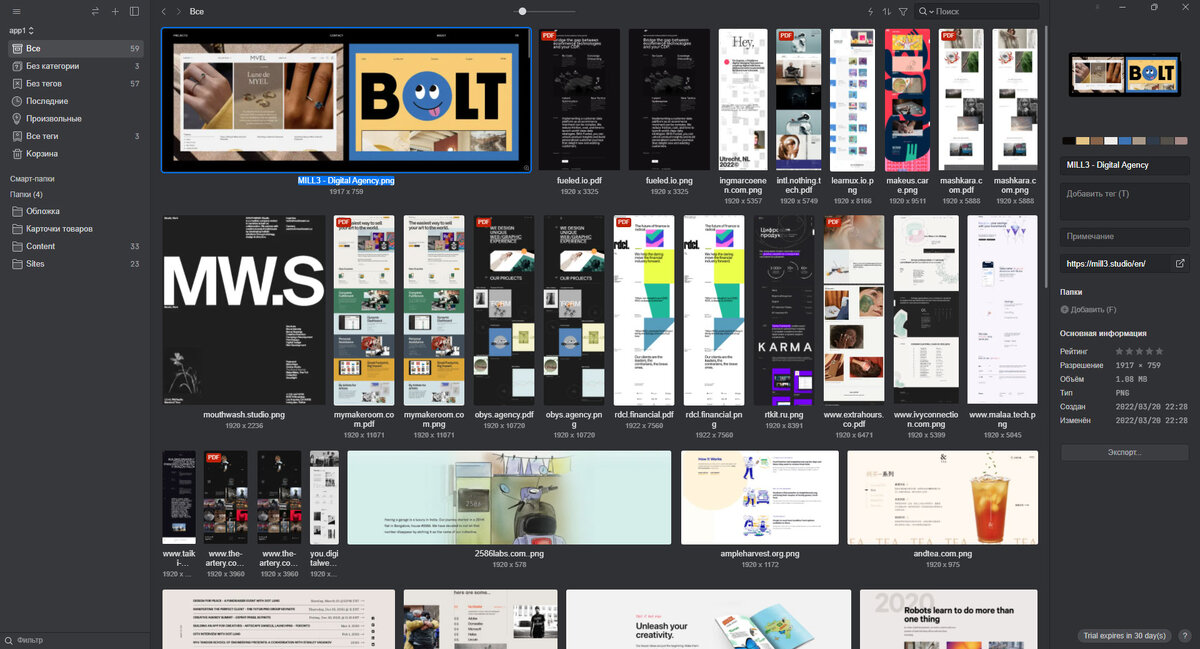This screenshot has height=649, width=1200.
Task: Pick the blue color swatch
Action: tap(1125, 141)
